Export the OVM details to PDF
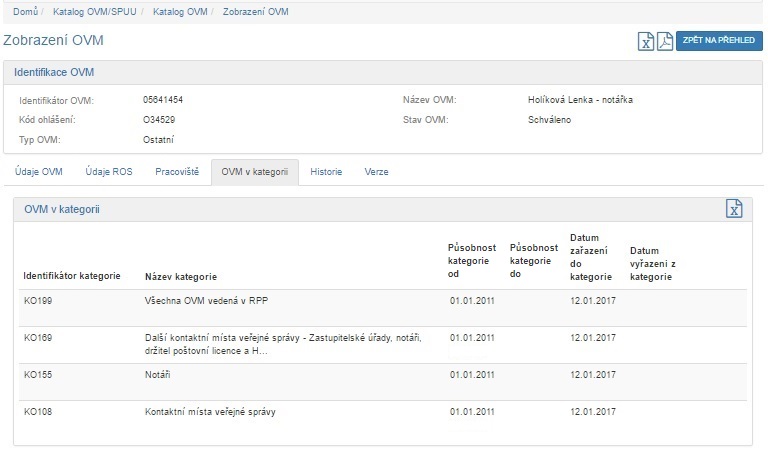The height and width of the screenshot is (450, 768). pos(665,41)
